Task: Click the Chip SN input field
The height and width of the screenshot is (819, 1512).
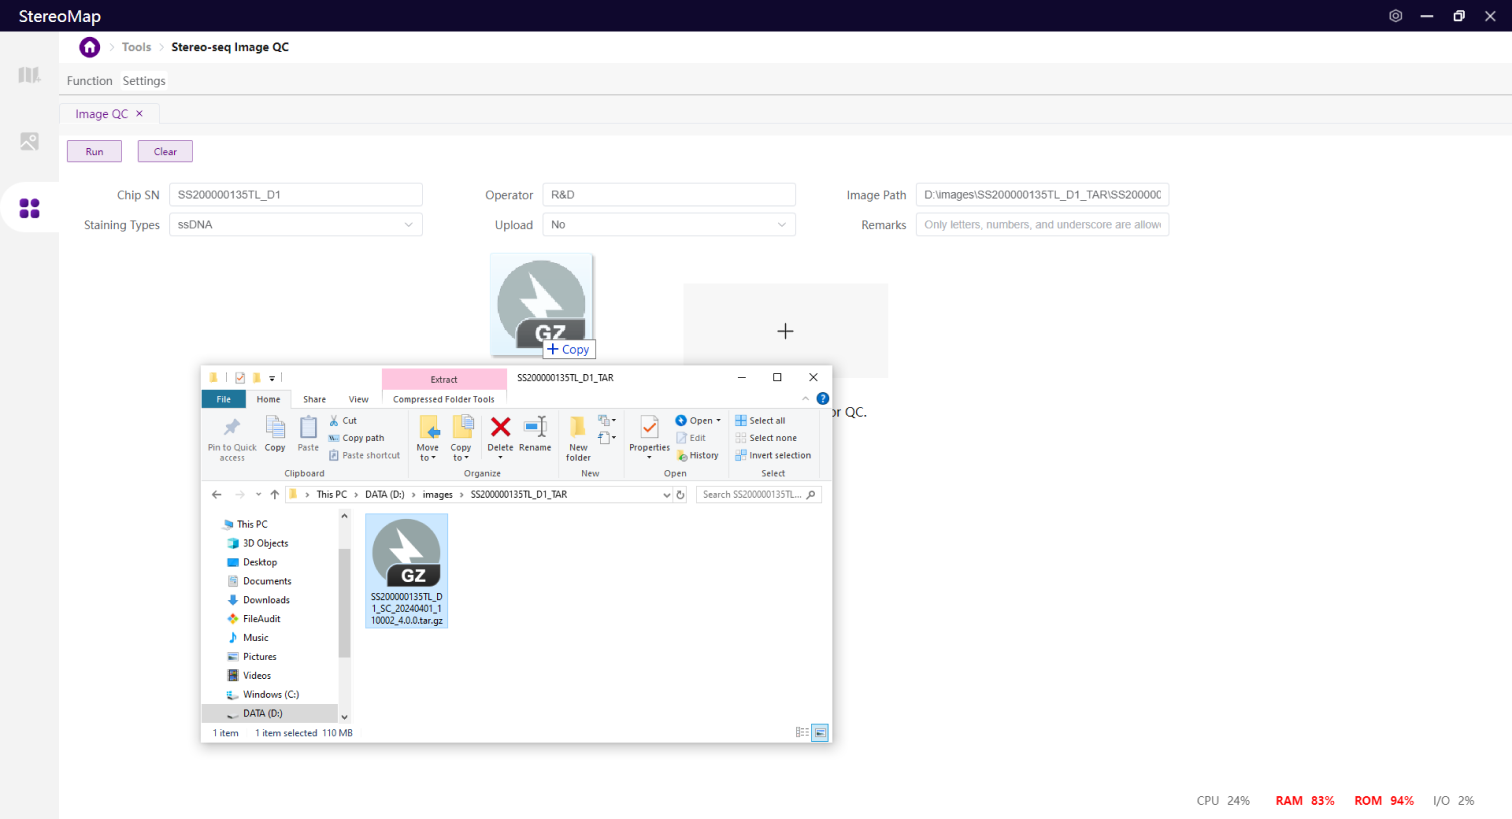Action: (x=296, y=195)
